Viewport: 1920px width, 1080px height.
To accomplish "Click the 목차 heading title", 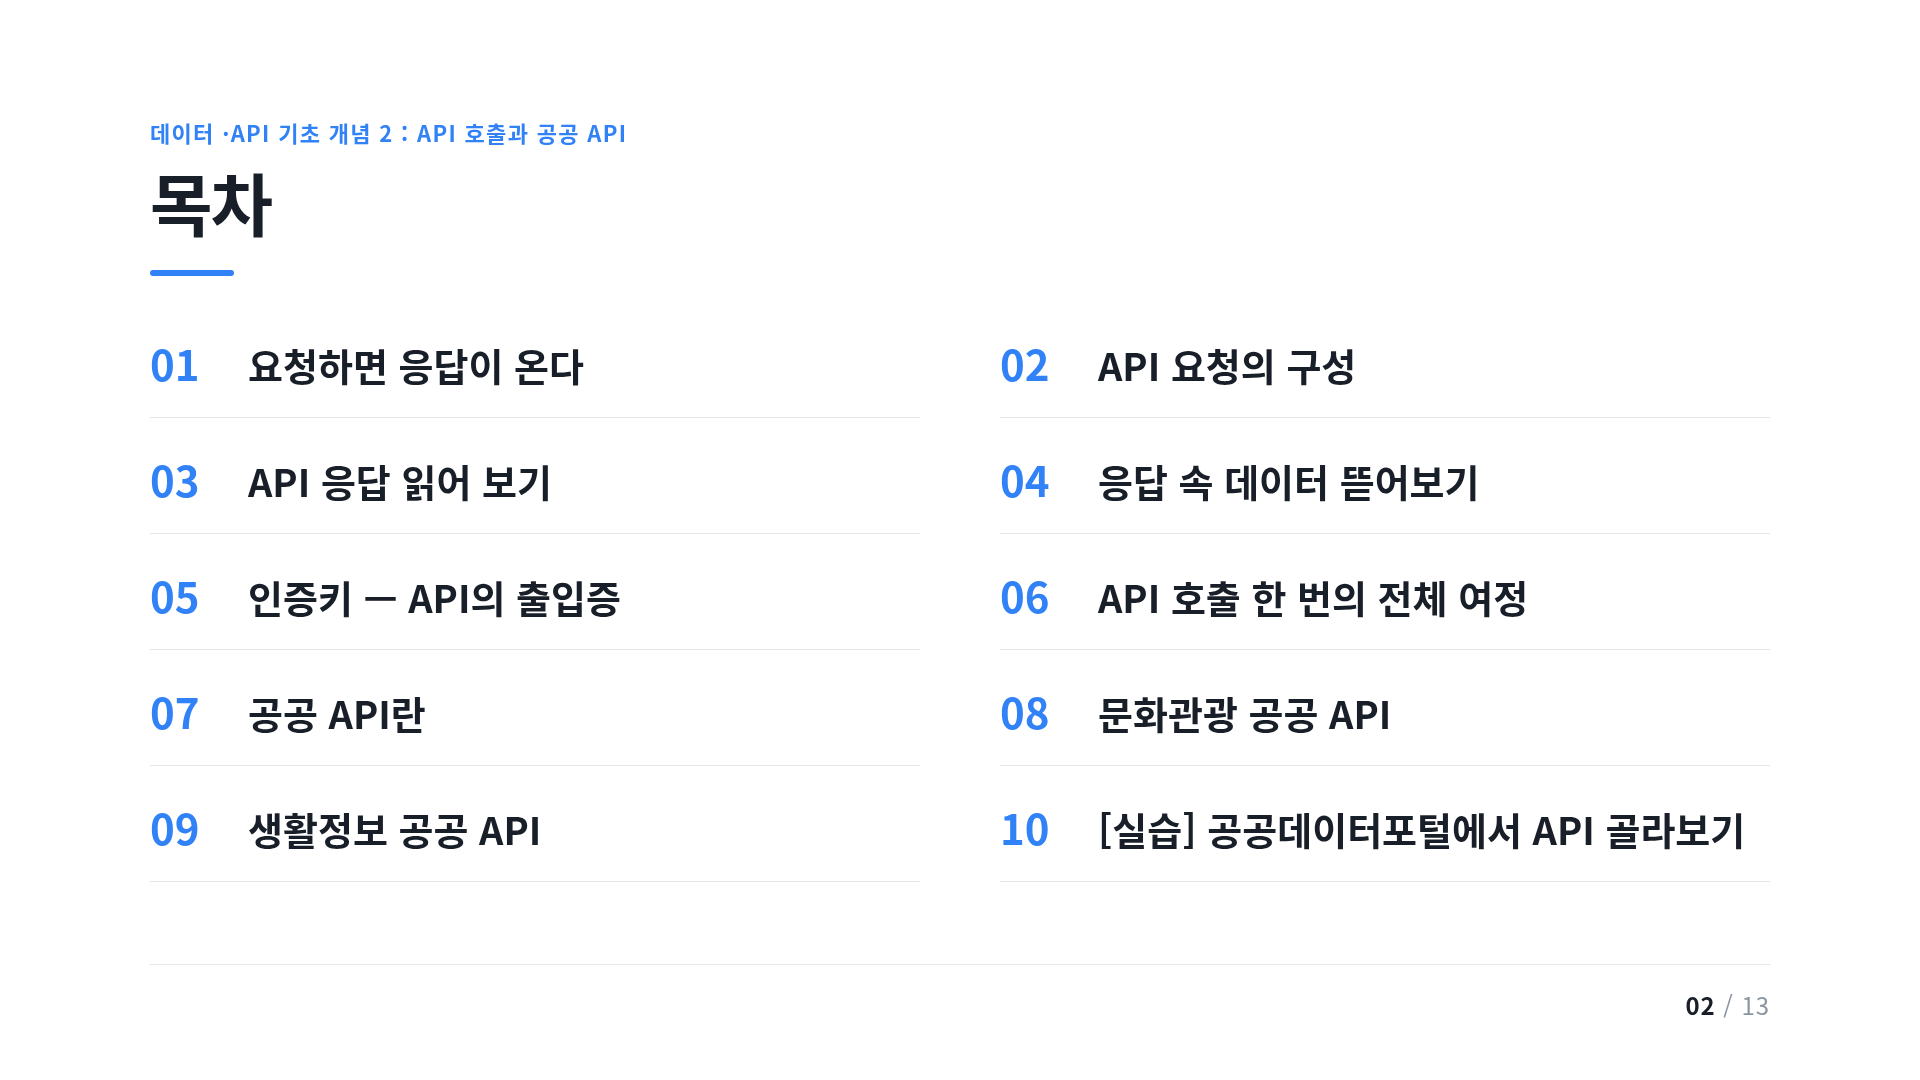I will click(x=211, y=205).
